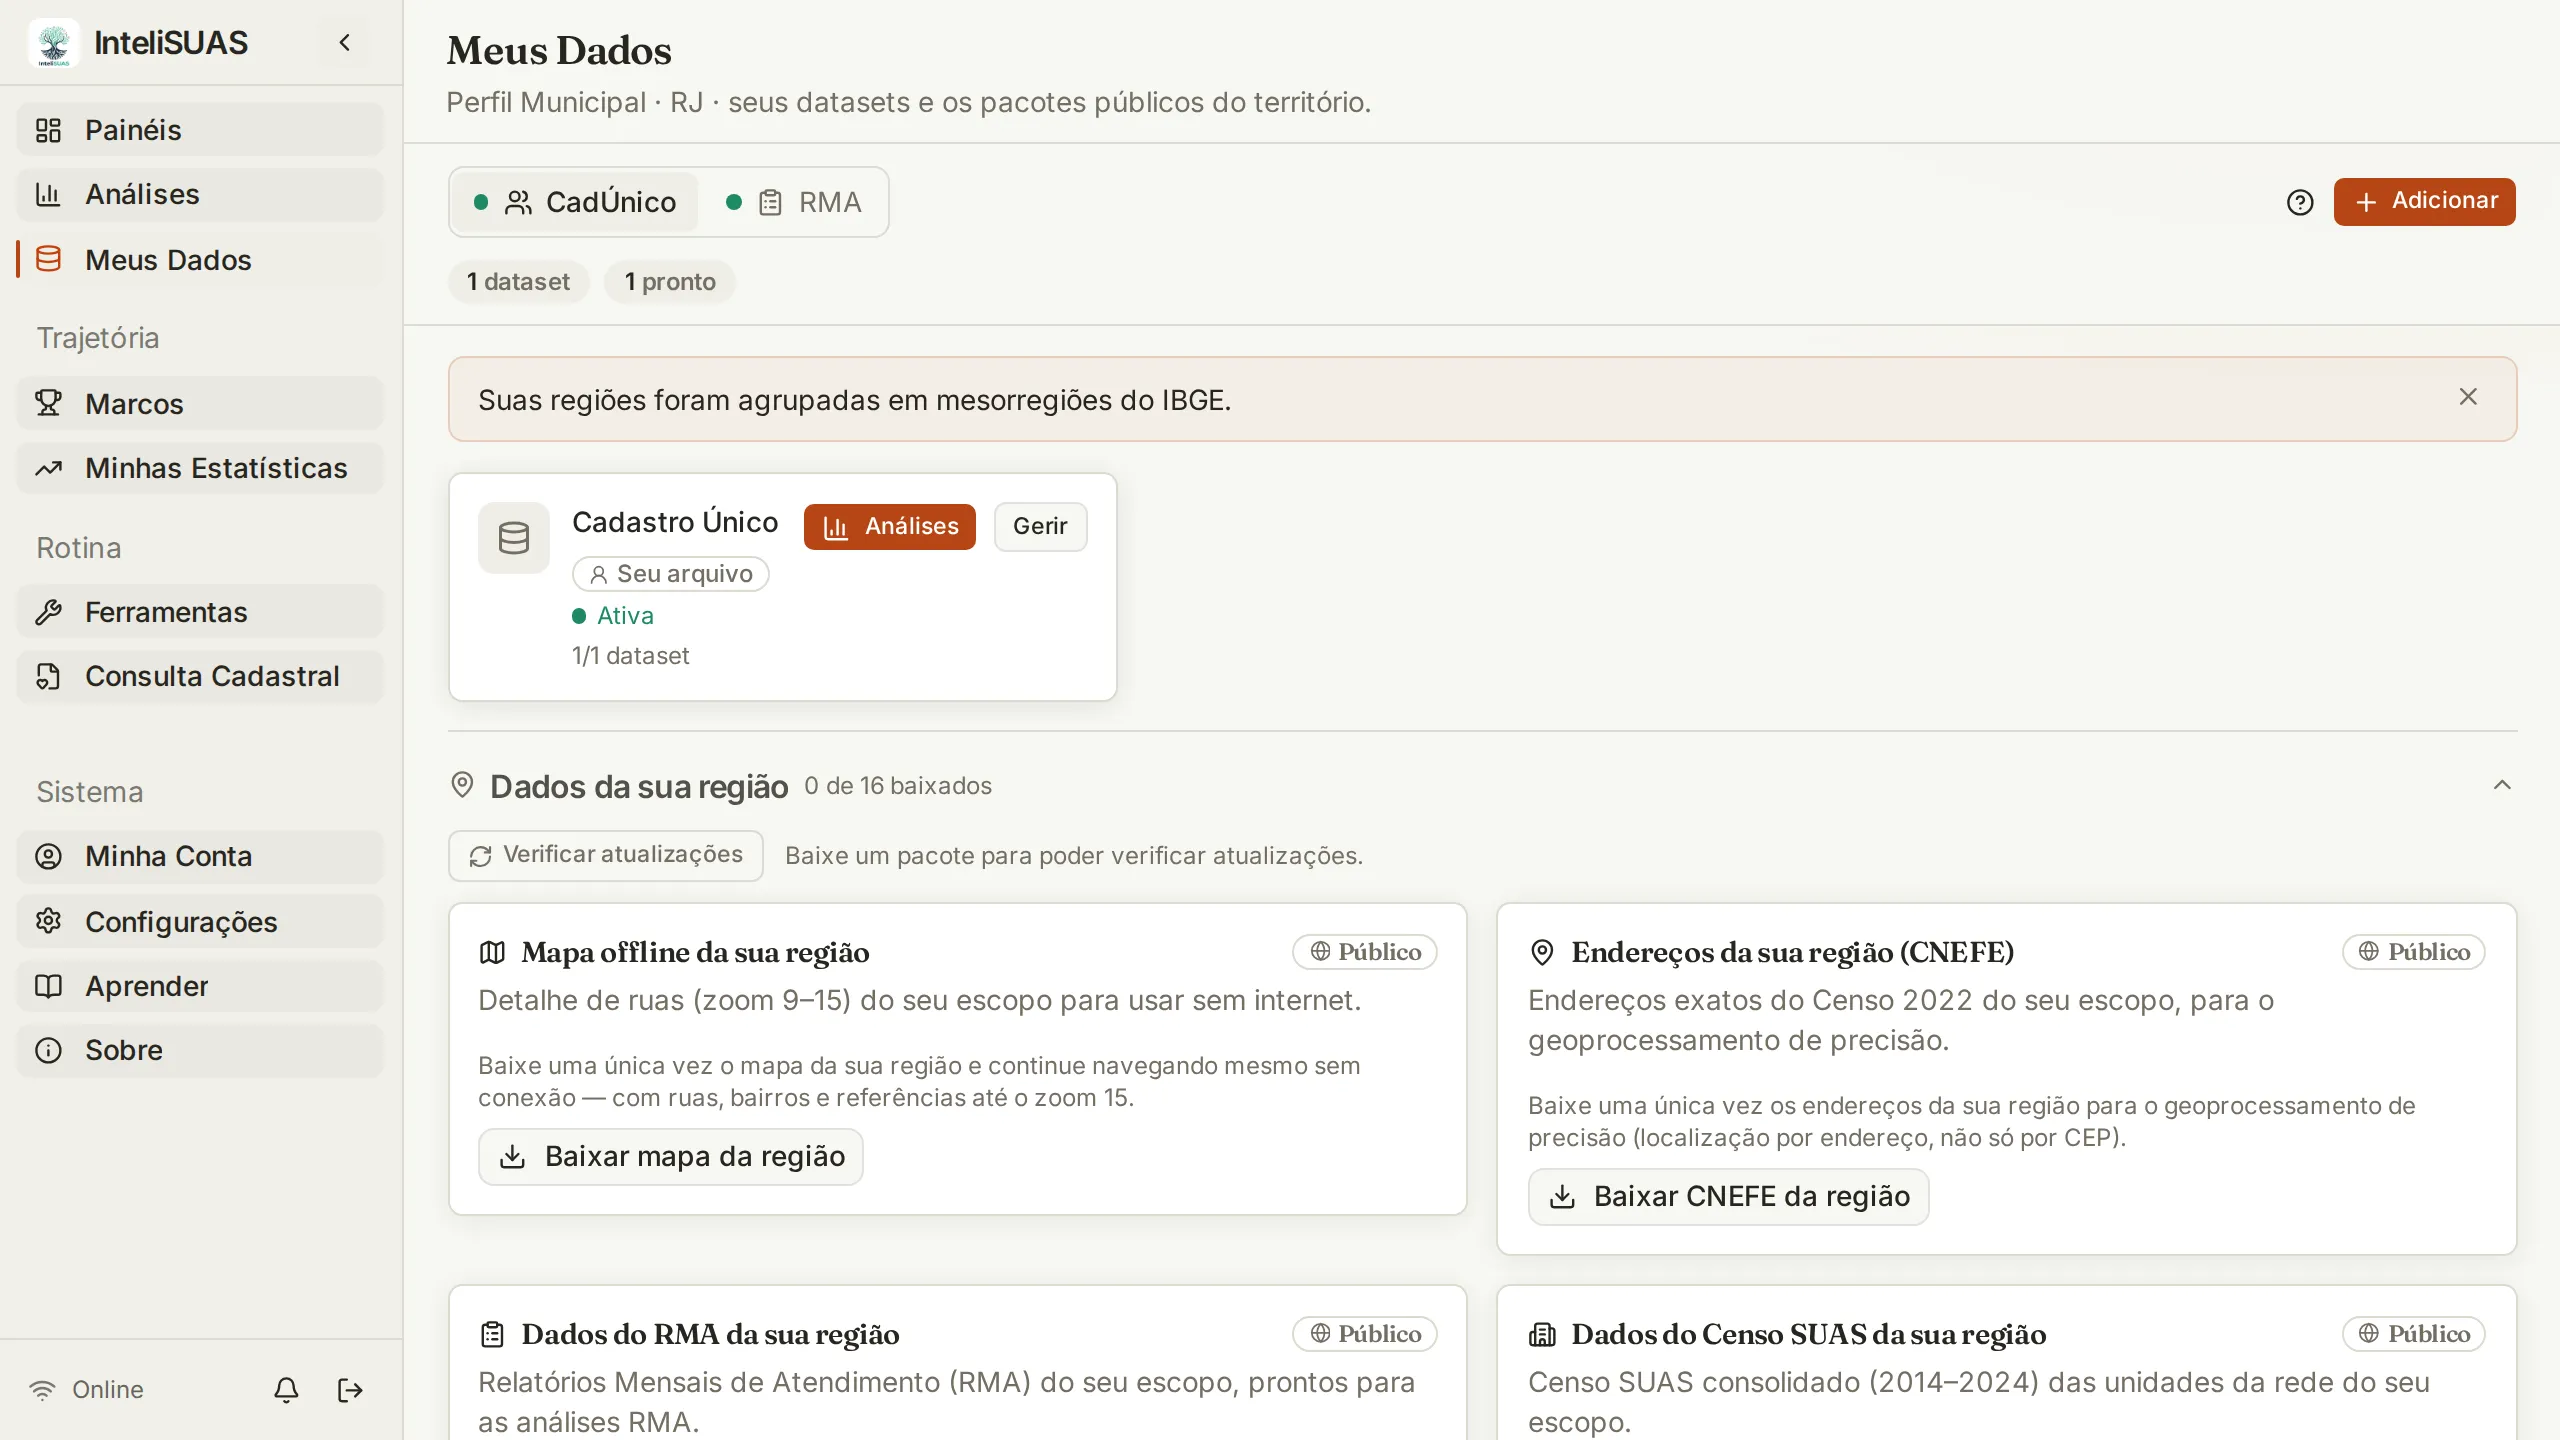2560x1440 pixels.
Task: Switch to the RMA tab
Action: [793, 202]
